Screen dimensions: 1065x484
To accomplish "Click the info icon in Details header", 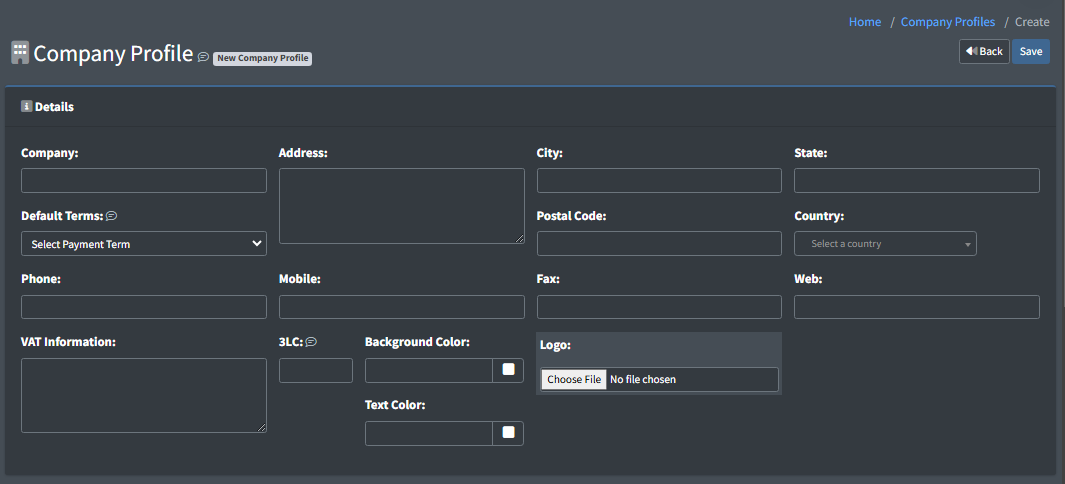I will 27,106.
